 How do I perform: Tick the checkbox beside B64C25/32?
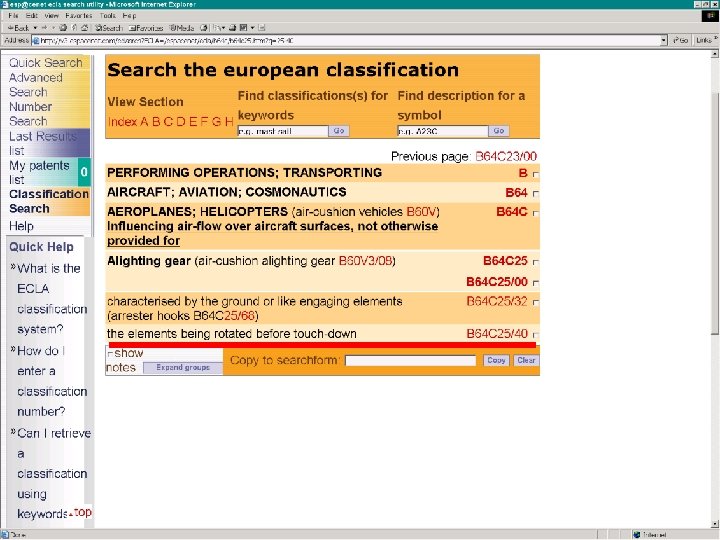535,303
